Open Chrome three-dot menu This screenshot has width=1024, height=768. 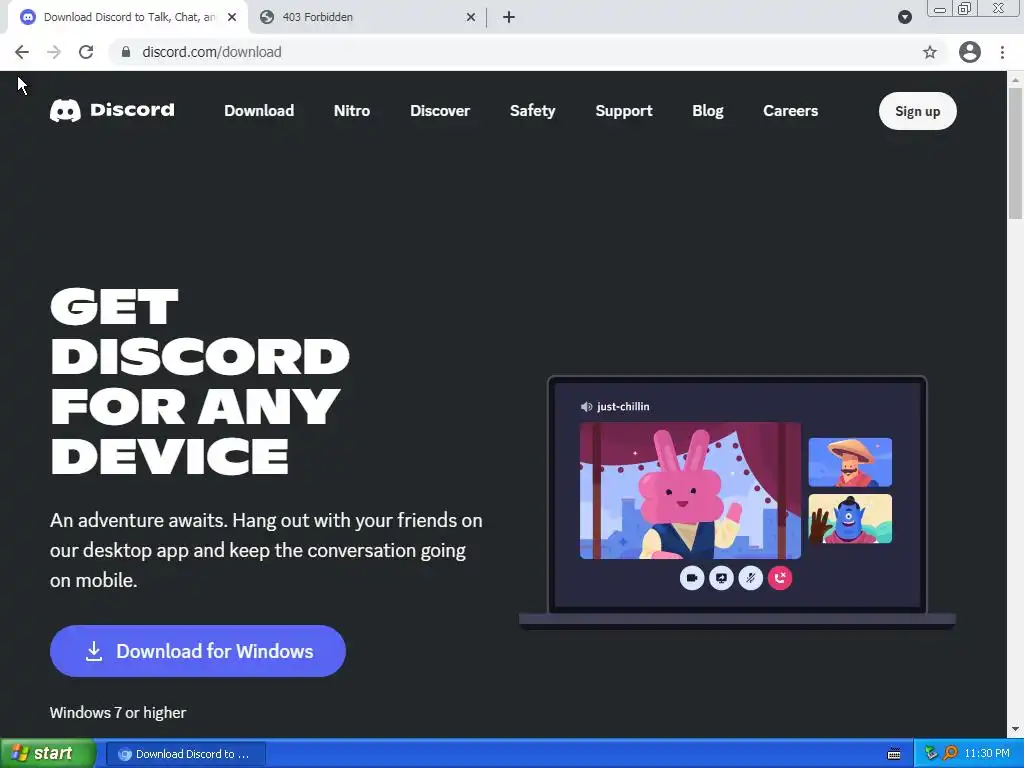(x=1002, y=52)
